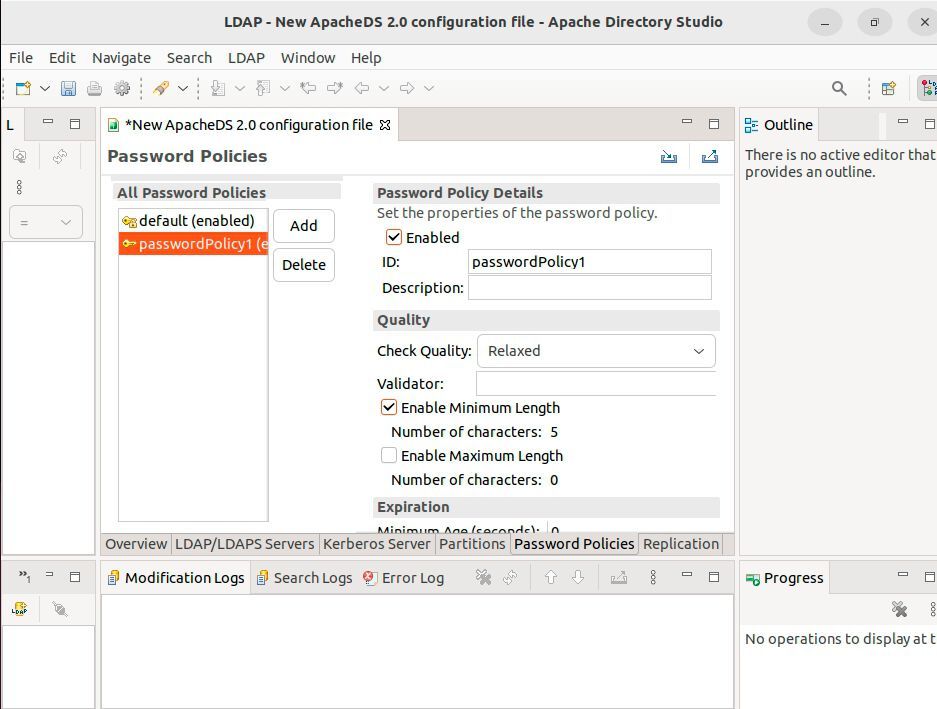
Task: Click the Add password policy button
Action: pyautogui.click(x=303, y=225)
